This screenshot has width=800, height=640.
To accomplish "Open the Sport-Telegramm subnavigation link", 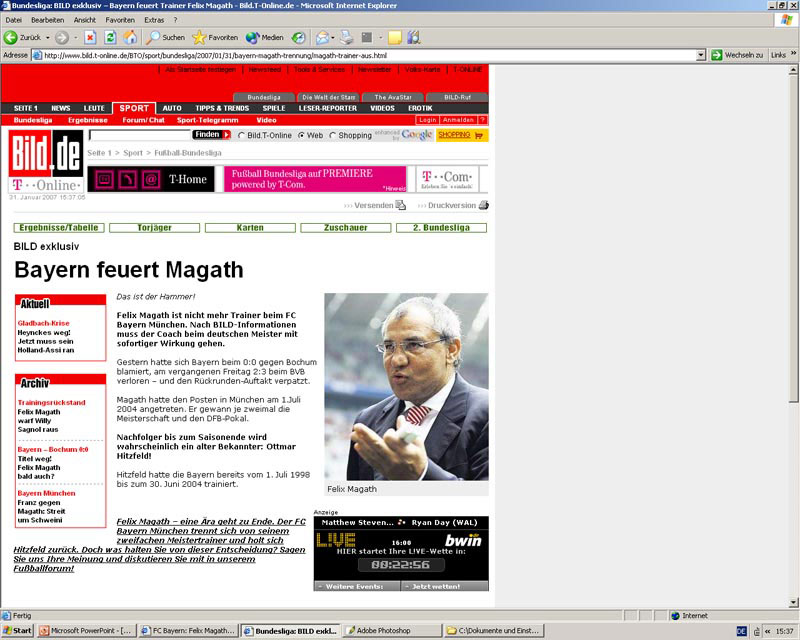I will pyautogui.click(x=207, y=120).
